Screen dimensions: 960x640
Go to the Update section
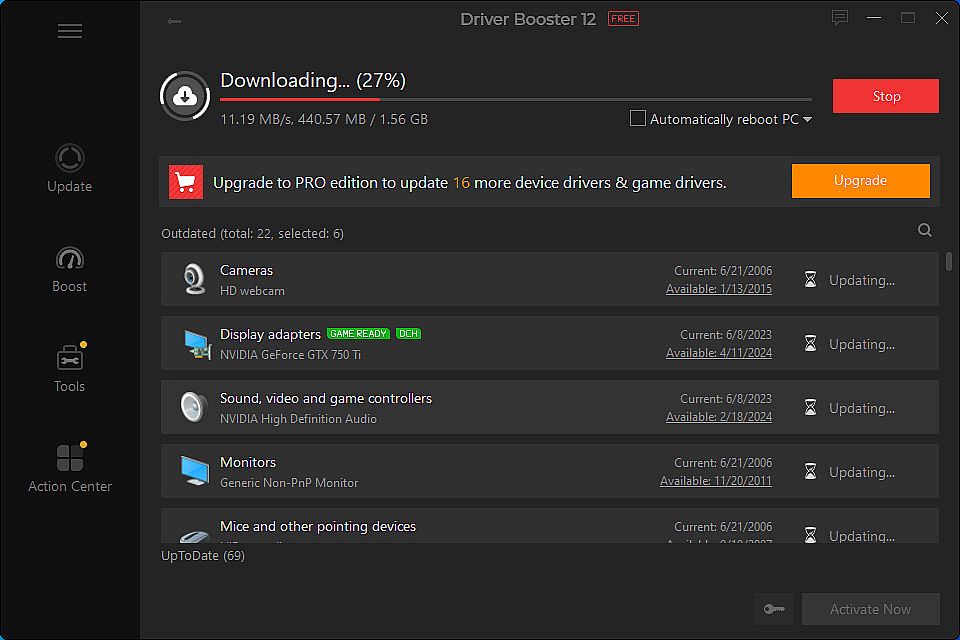point(70,168)
